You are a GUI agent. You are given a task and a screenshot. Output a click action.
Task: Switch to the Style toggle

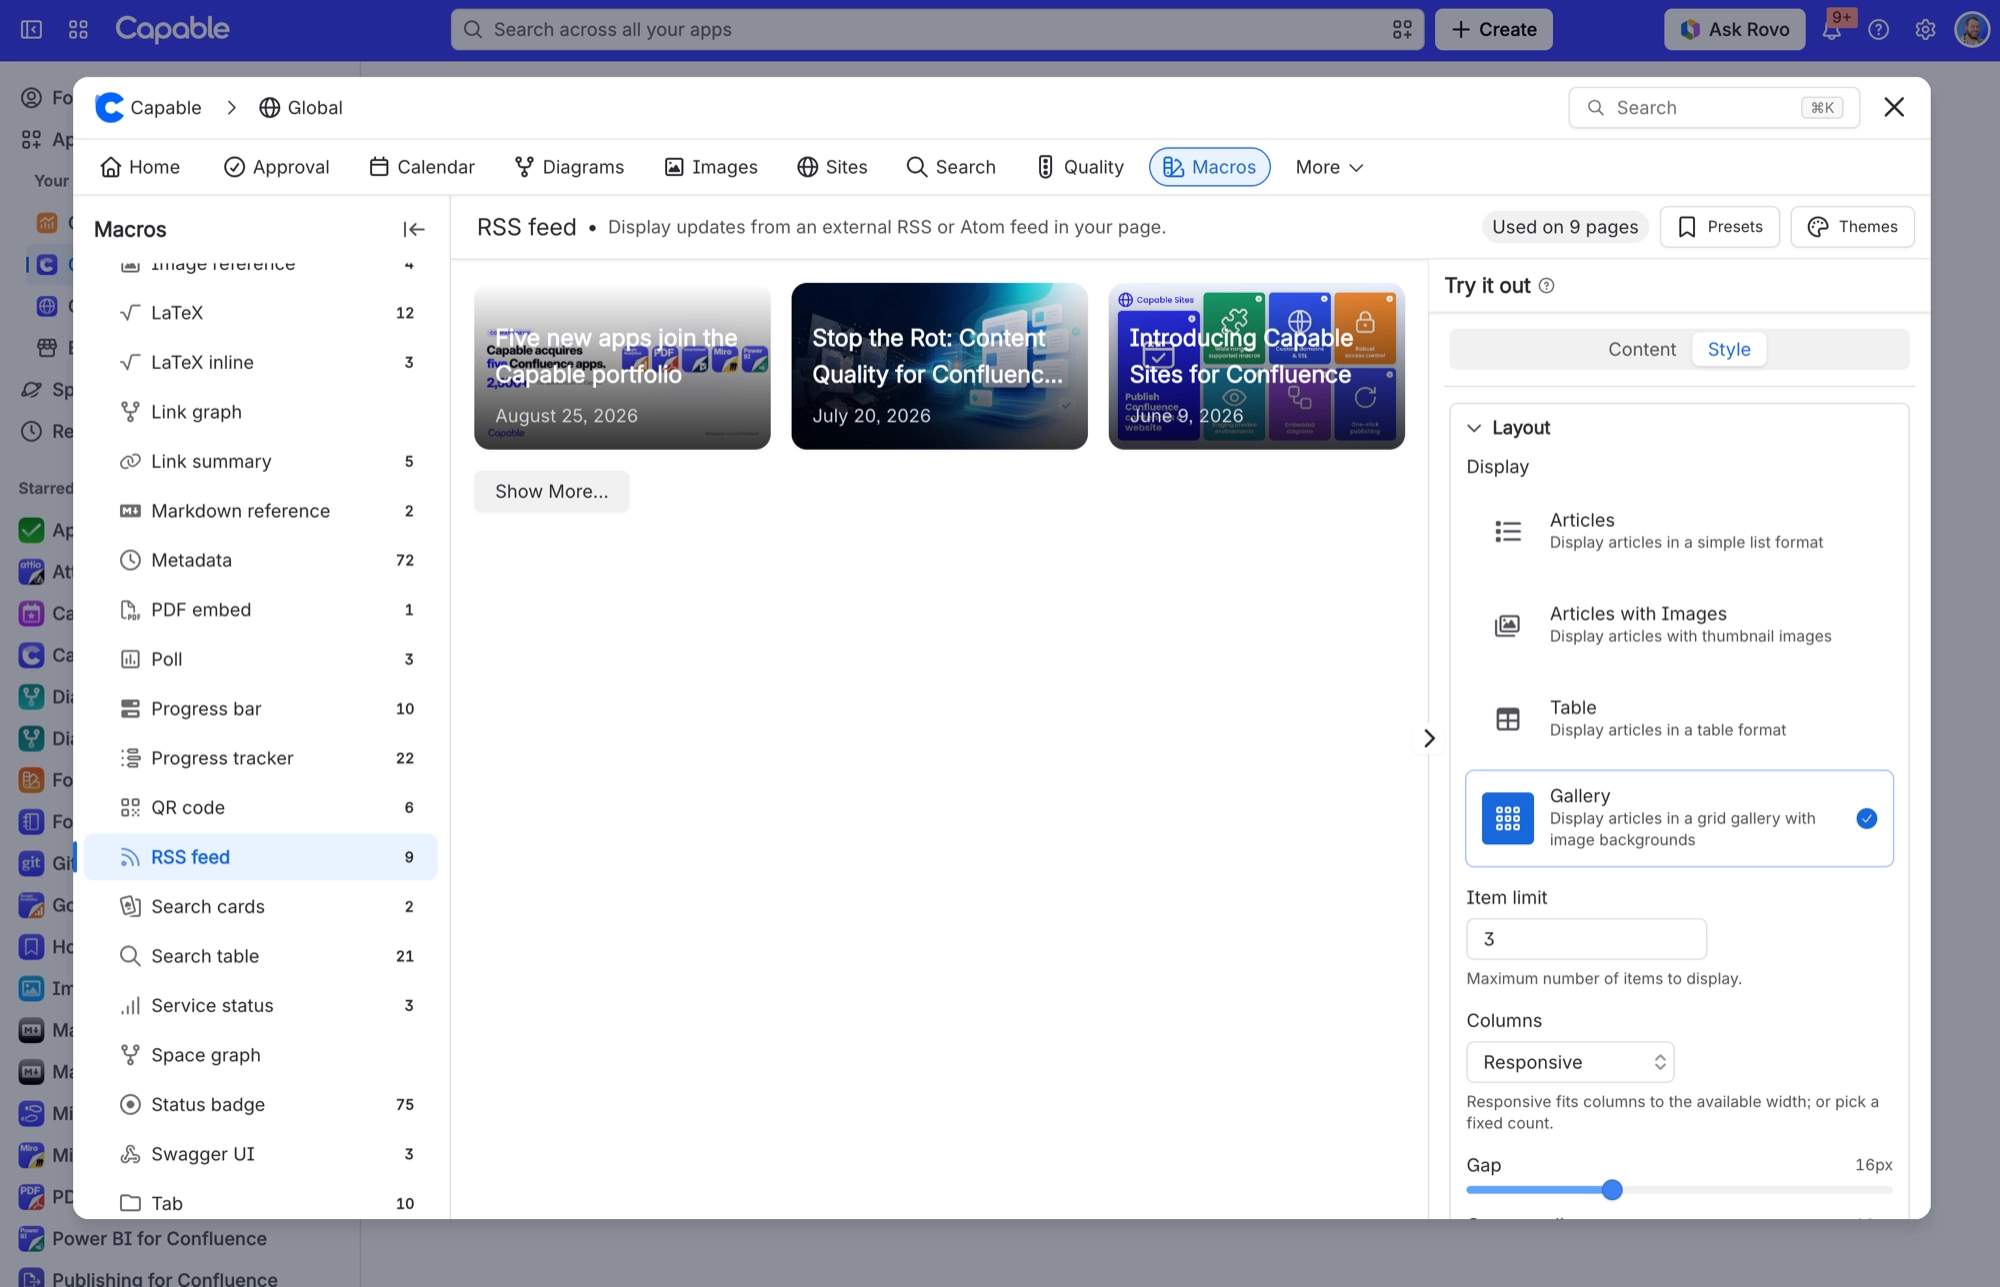[1729, 349]
